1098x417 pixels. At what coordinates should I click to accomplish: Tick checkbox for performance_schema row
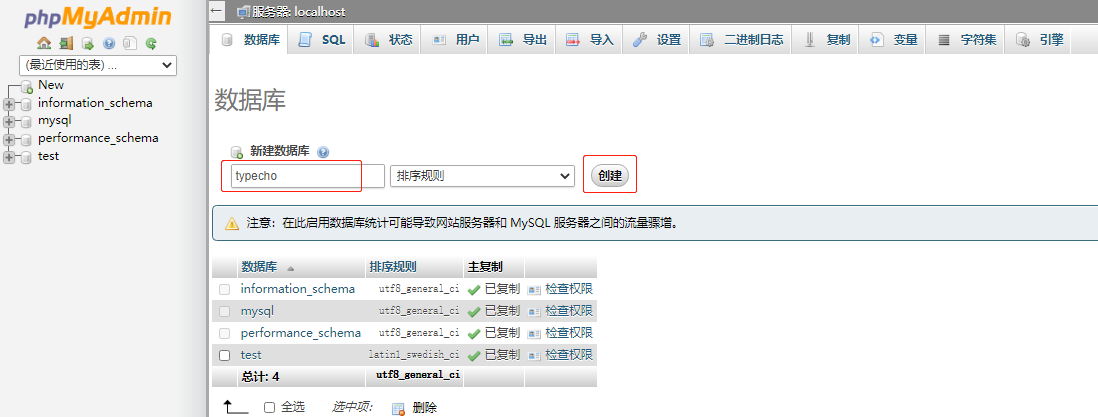click(225, 333)
